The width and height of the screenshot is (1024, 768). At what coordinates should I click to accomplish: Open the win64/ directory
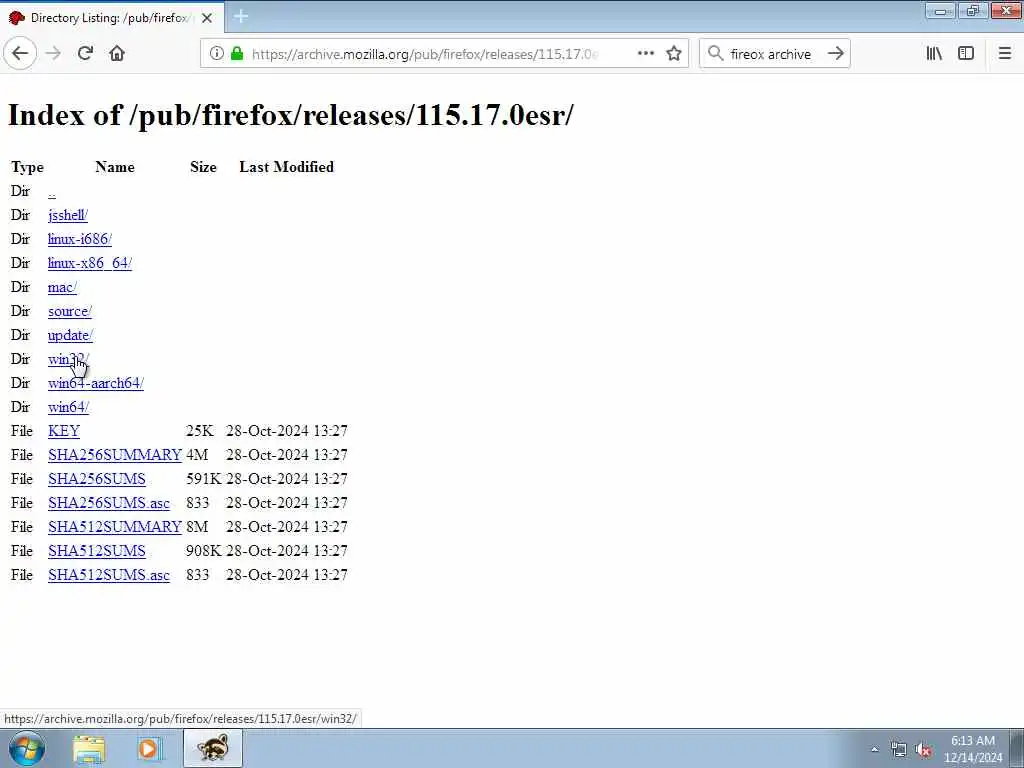pos(69,407)
